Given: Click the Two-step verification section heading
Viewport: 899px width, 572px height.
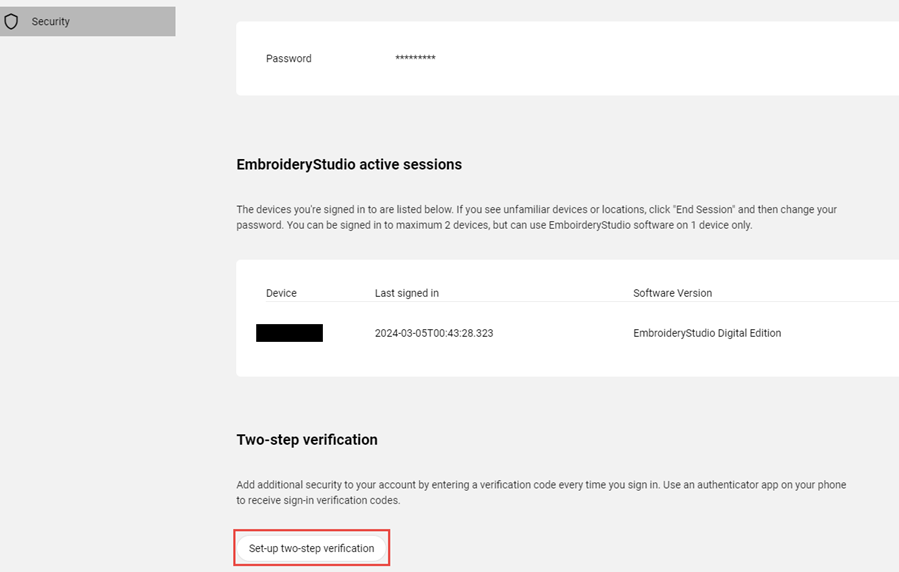Looking at the screenshot, I should pos(307,440).
